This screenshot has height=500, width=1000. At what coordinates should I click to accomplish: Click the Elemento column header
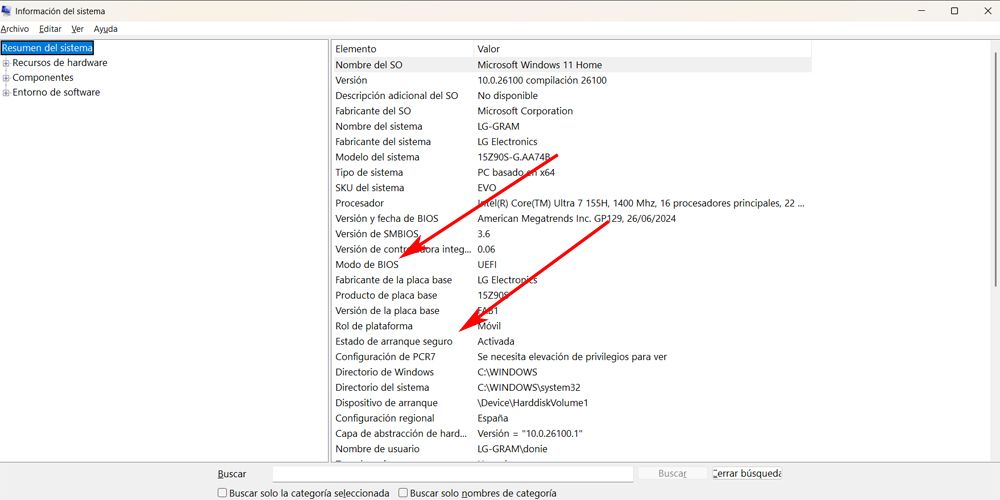pyautogui.click(x=402, y=49)
